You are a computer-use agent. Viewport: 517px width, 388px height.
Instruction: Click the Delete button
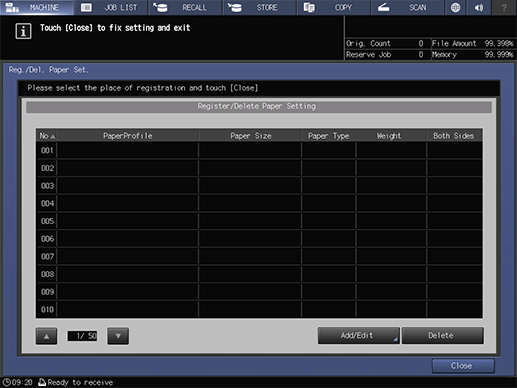[x=442, y=335]
